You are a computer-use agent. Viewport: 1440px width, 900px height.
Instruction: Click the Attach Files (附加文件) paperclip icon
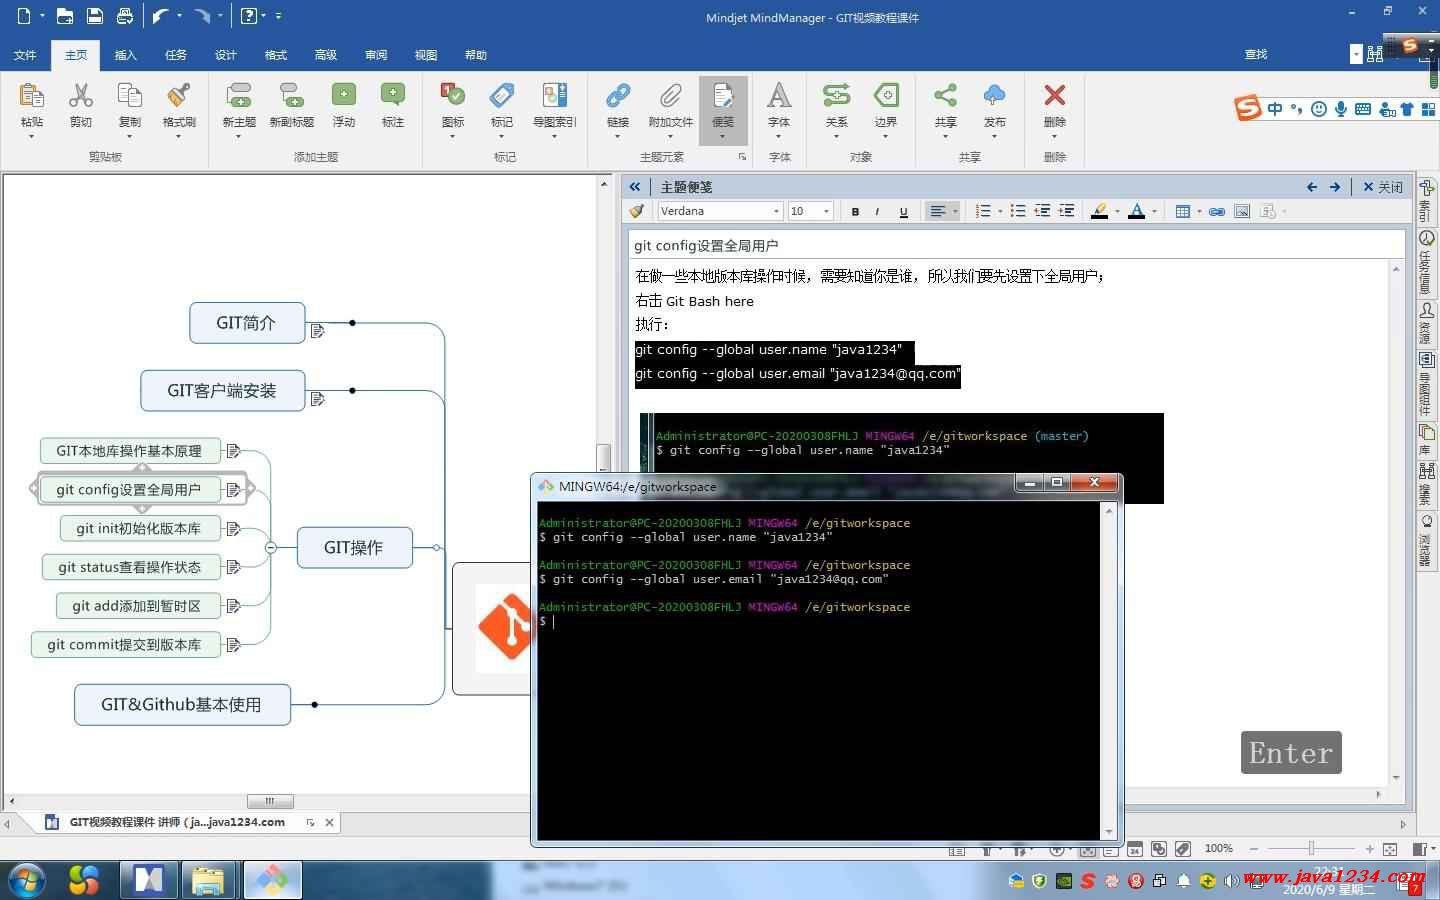(670, 96)
